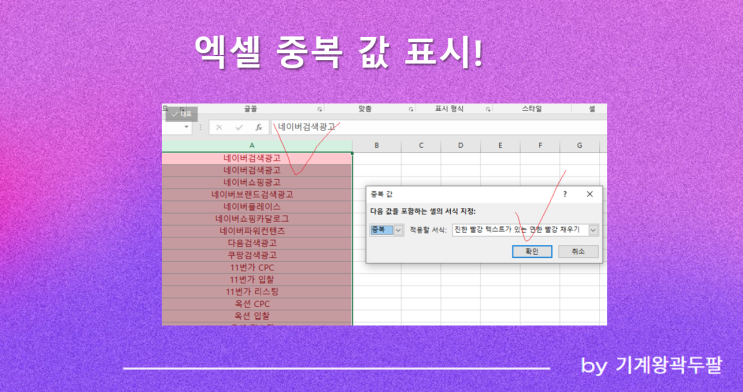743x392 pixels.
Task: Click the 다음검색광고 cell
Action: click(257, 243)
